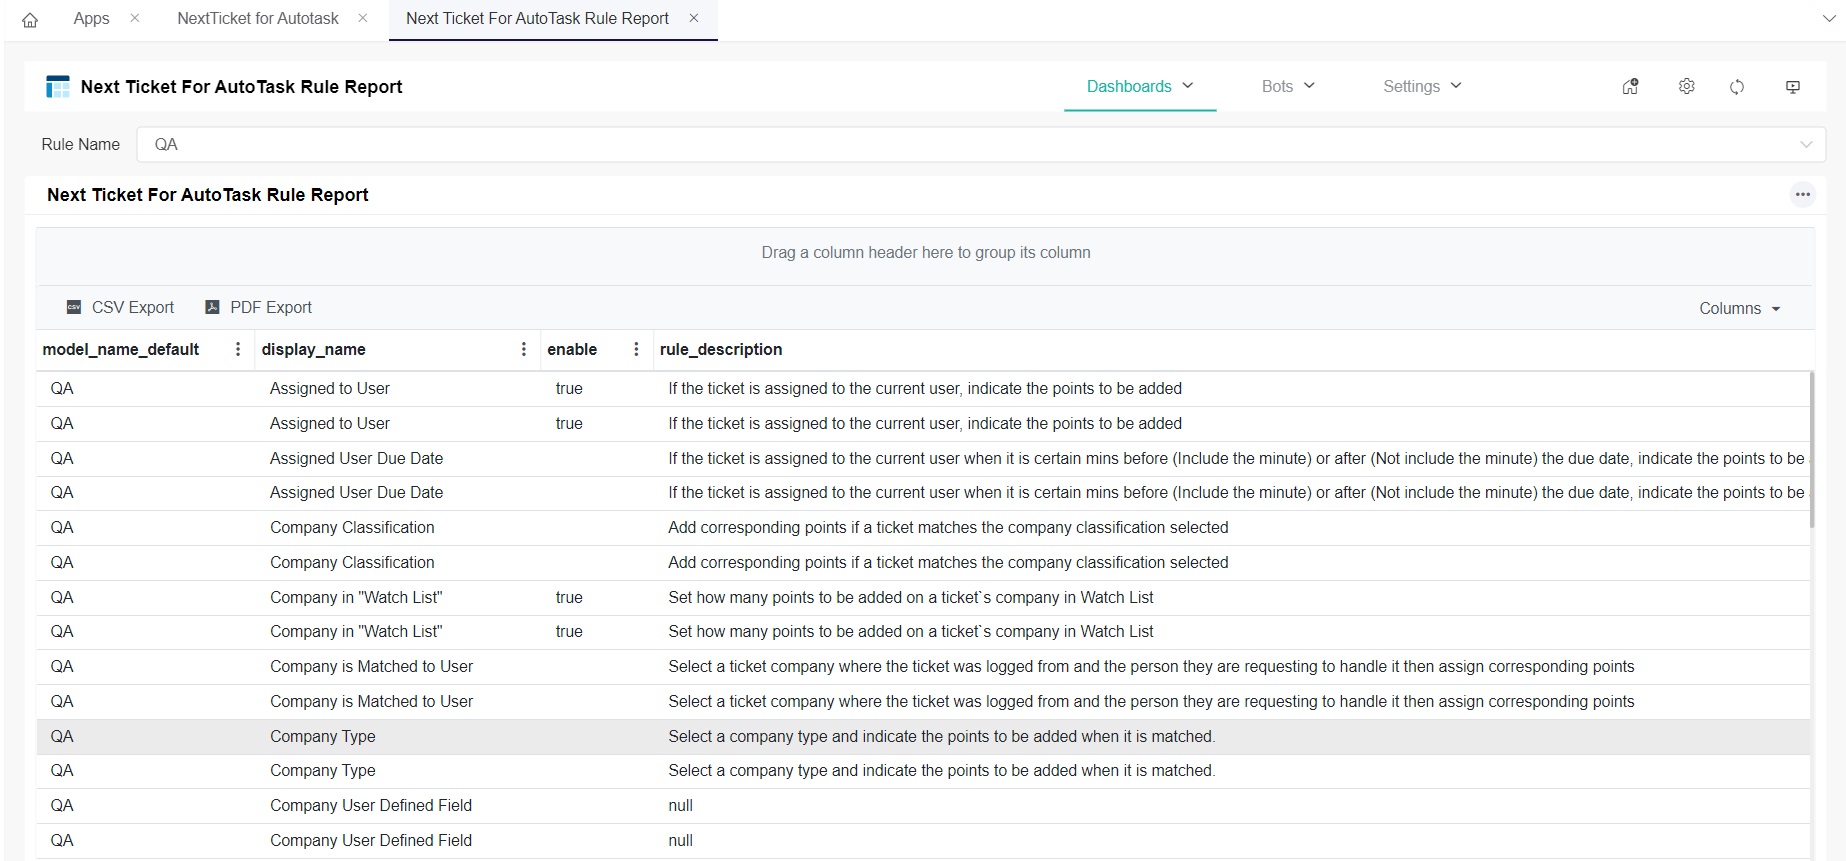Switch to NextTicket for Autotask tab
The image size is (1846, 861).
[258, 18]
